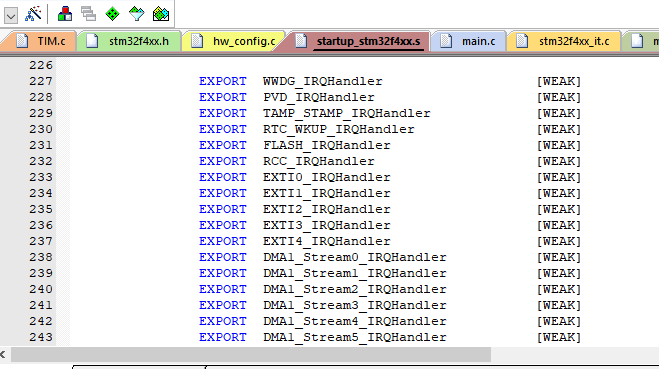The height and width of the screenshot is (369, 659).
Task: Click the [WEAK] attribute on line 231
Action: click(559, 145)
